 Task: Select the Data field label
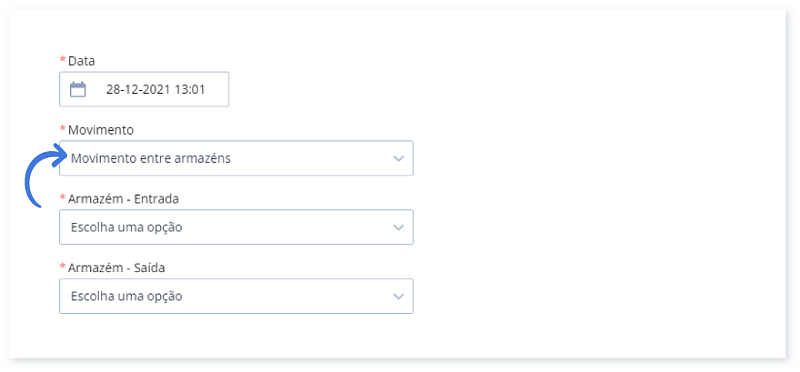click(x=82, y=61)
